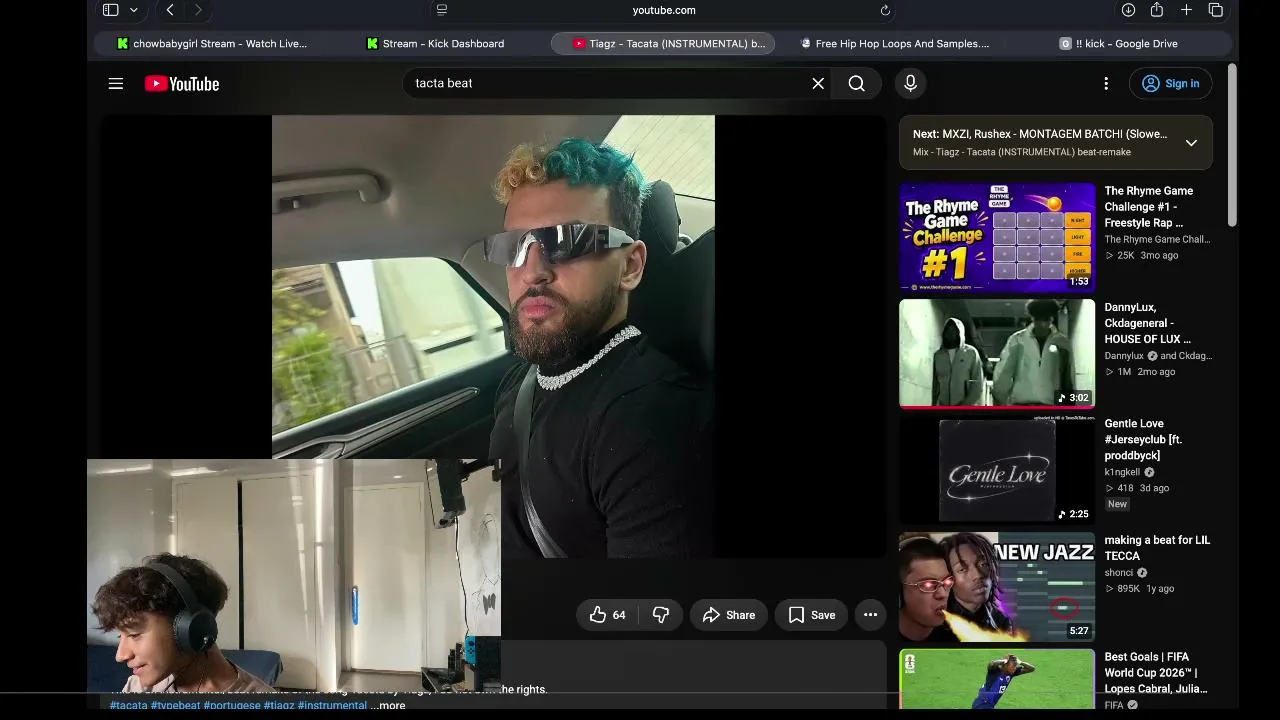Open title 'making a beat for LIL TECCA'
Image resolution: width=1280 pixels, height=720 pixels.
pos(1157,548)
